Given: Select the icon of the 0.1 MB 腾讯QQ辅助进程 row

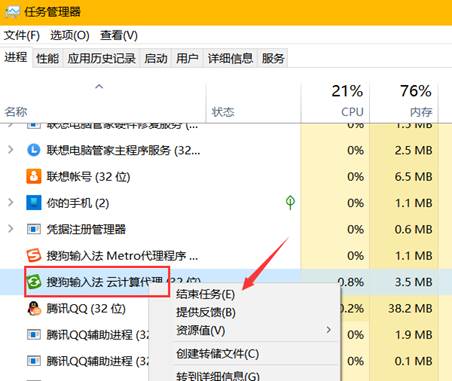Looking at the screenshot, I should click(34, 361).
